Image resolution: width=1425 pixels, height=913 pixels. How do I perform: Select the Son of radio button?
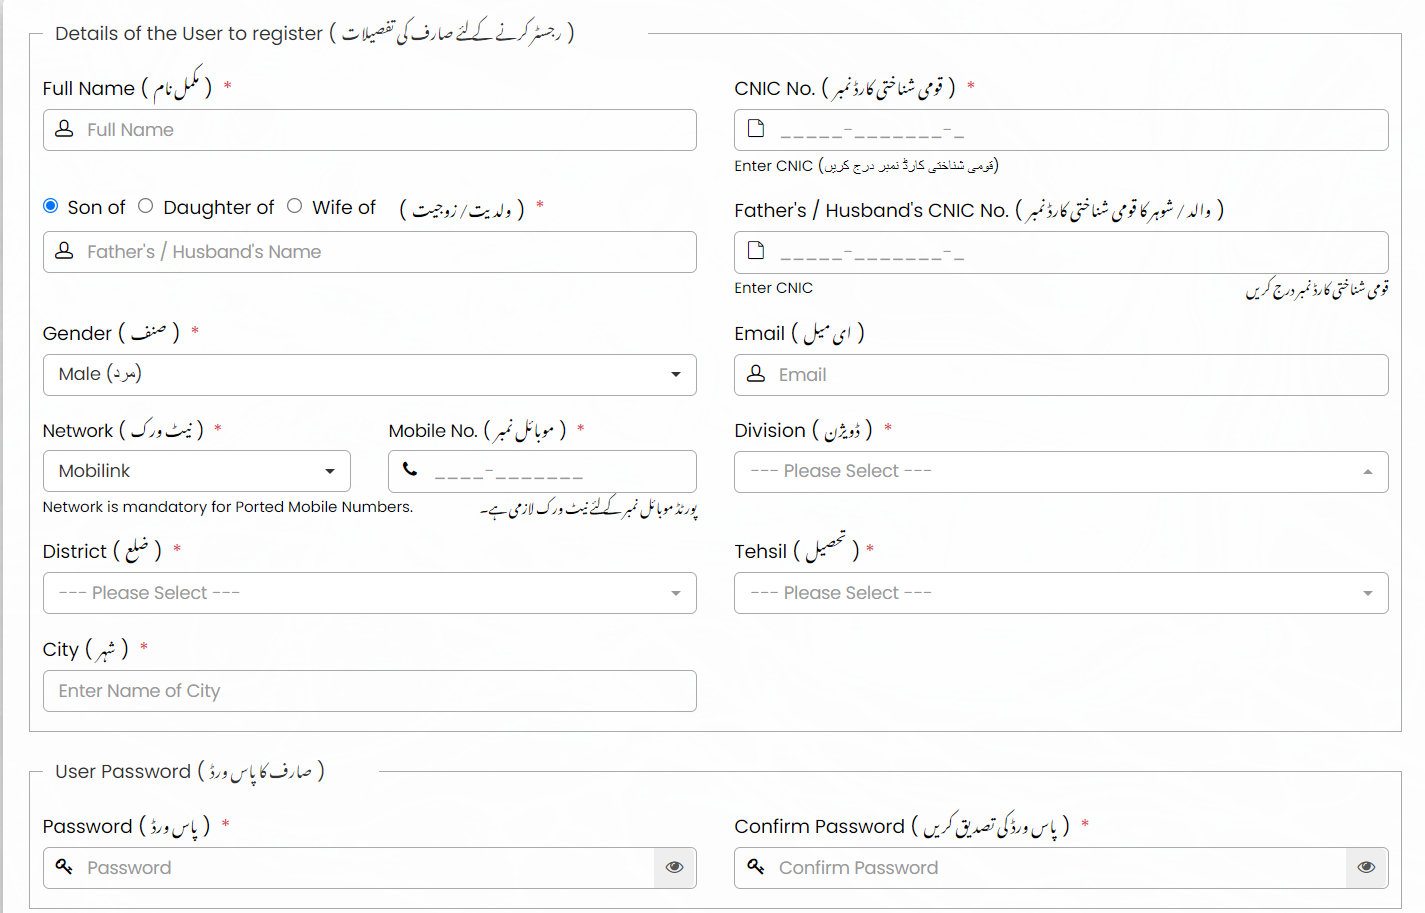pos(50,206)
